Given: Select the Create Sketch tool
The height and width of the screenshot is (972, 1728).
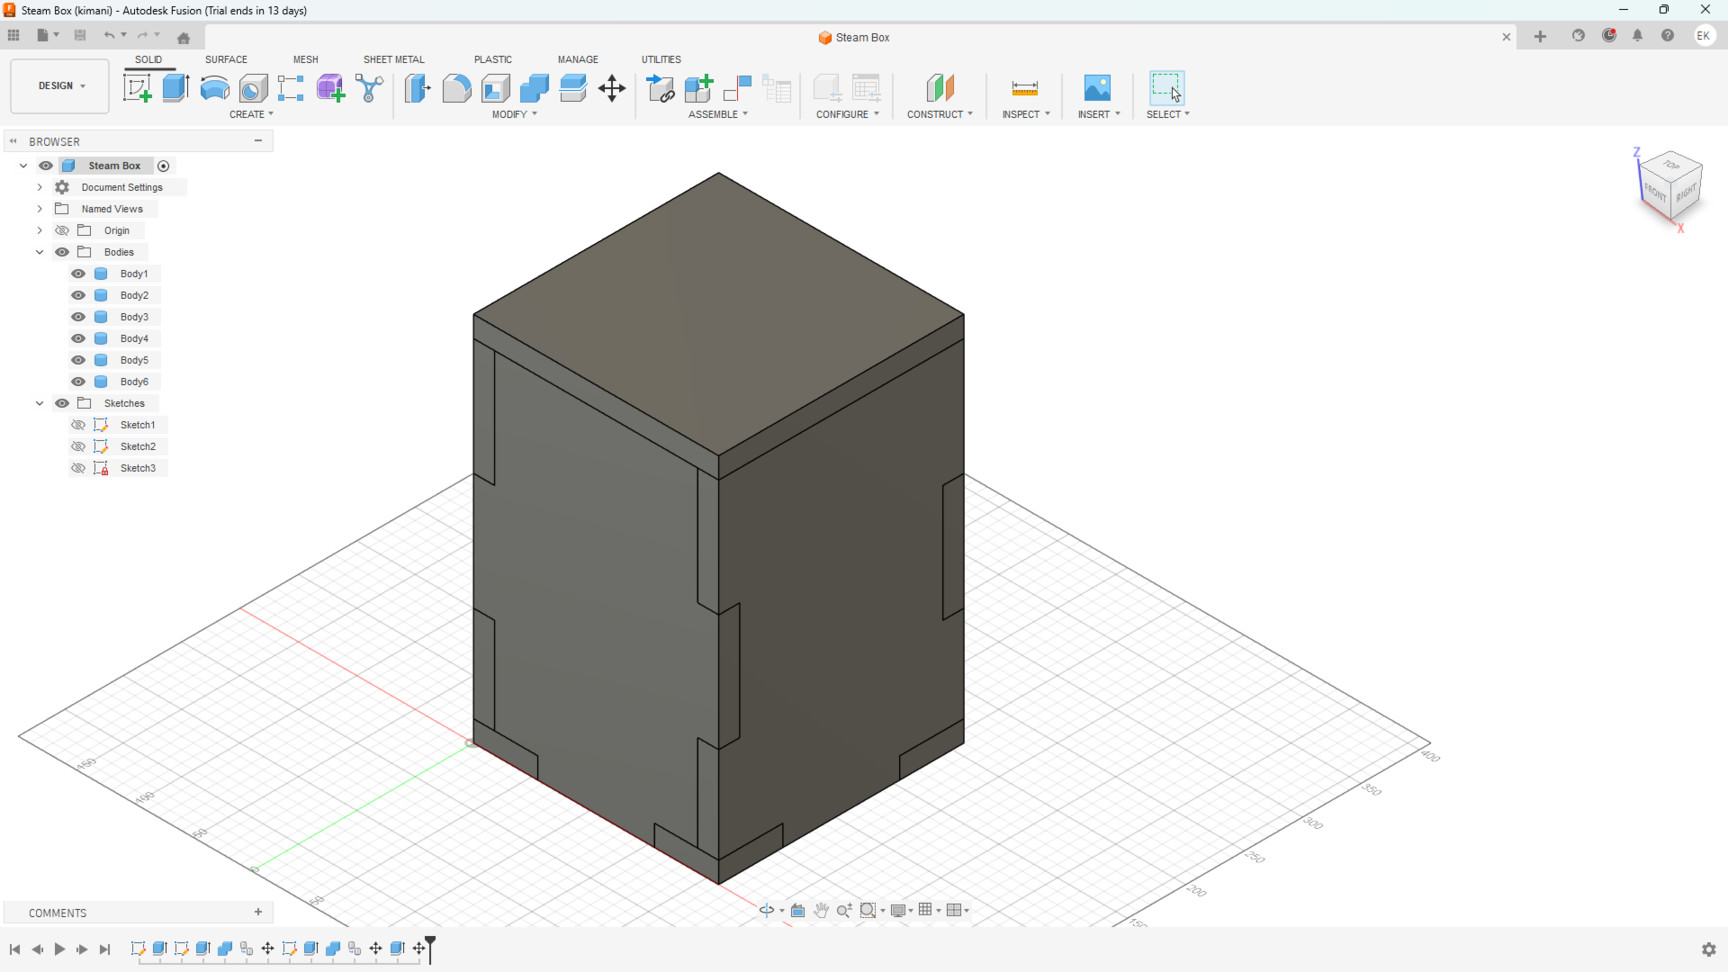Looking at the screenshot, I should (x=137, y=88).
